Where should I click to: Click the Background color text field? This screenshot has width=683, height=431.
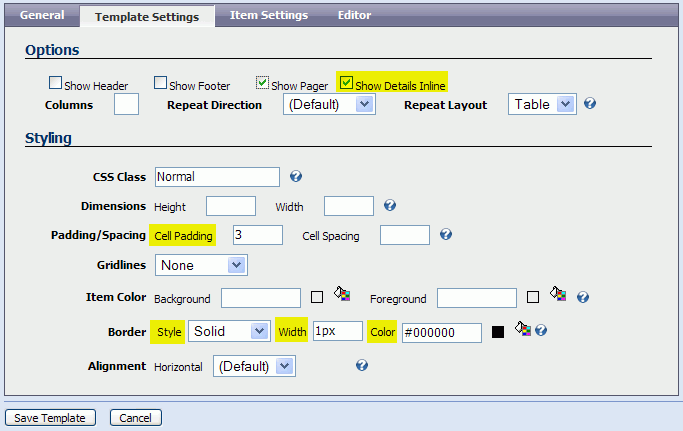click(x=261, y=298)
